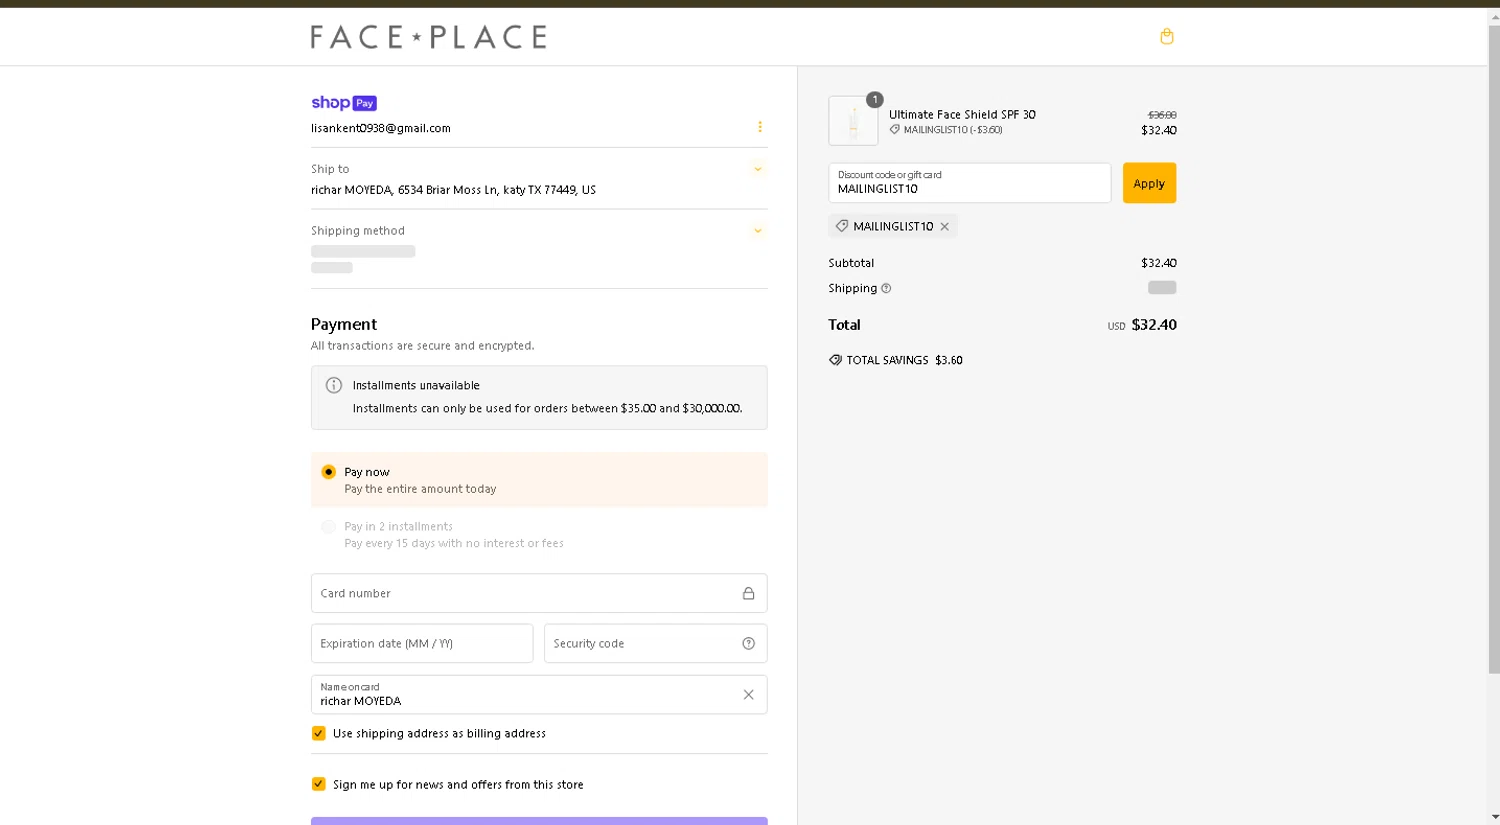1500x825 pixels.
Task: Click the Payment heading
Action: (x=344, y=324)
